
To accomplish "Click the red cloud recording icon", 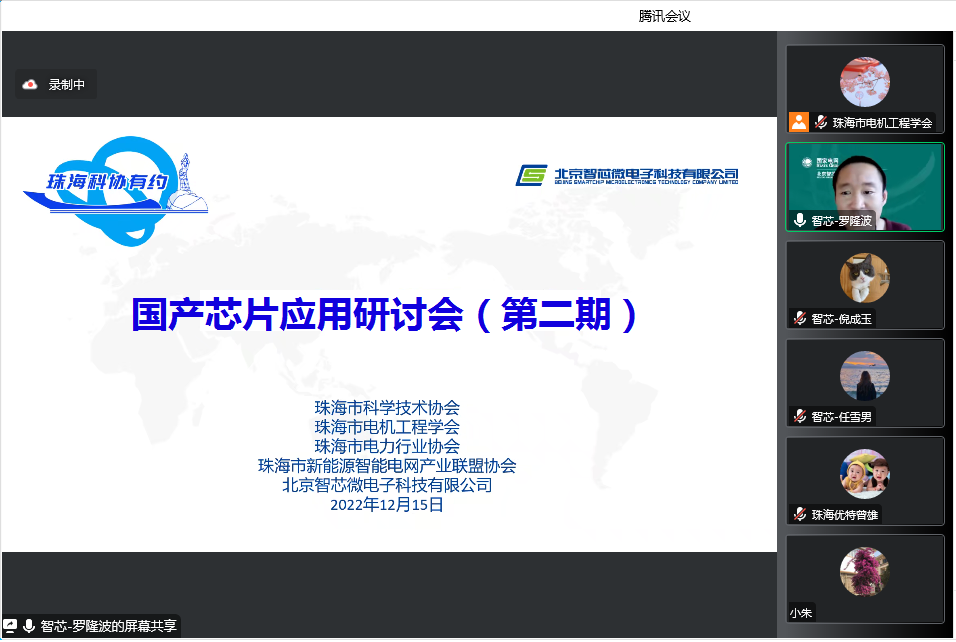I will [x=30, y=85].
